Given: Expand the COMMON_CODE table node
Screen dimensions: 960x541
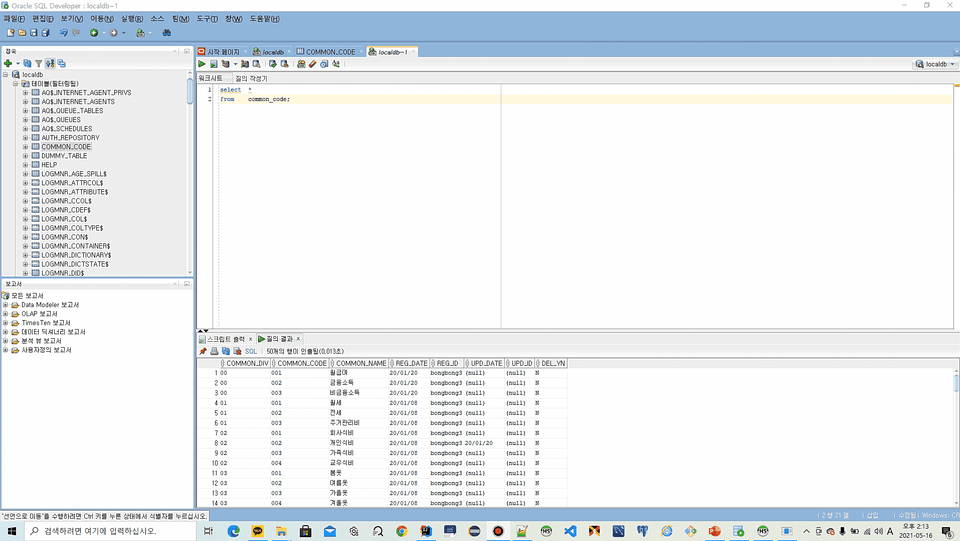Looking at the screenshot, I should pyautogui.click(x=26, y=147).
